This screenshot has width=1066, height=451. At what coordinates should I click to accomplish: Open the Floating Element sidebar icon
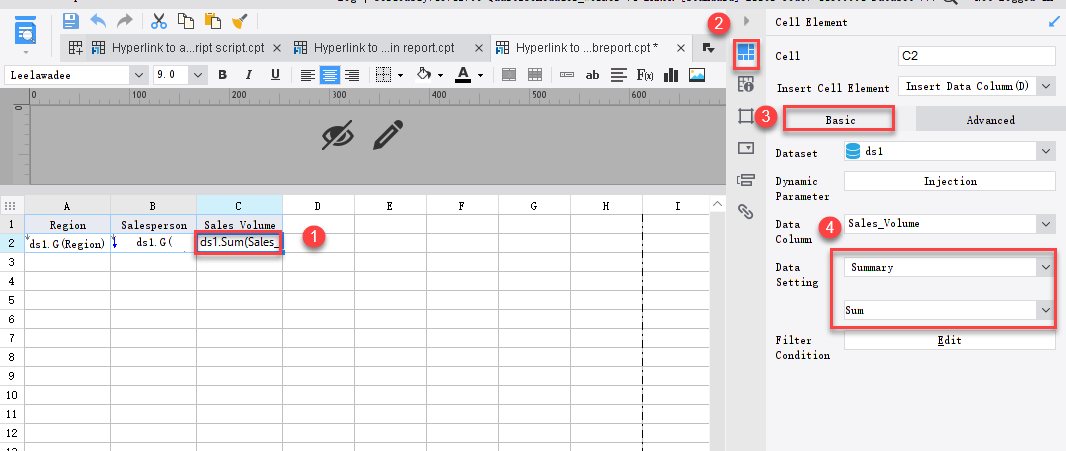(x=746, y=116)
